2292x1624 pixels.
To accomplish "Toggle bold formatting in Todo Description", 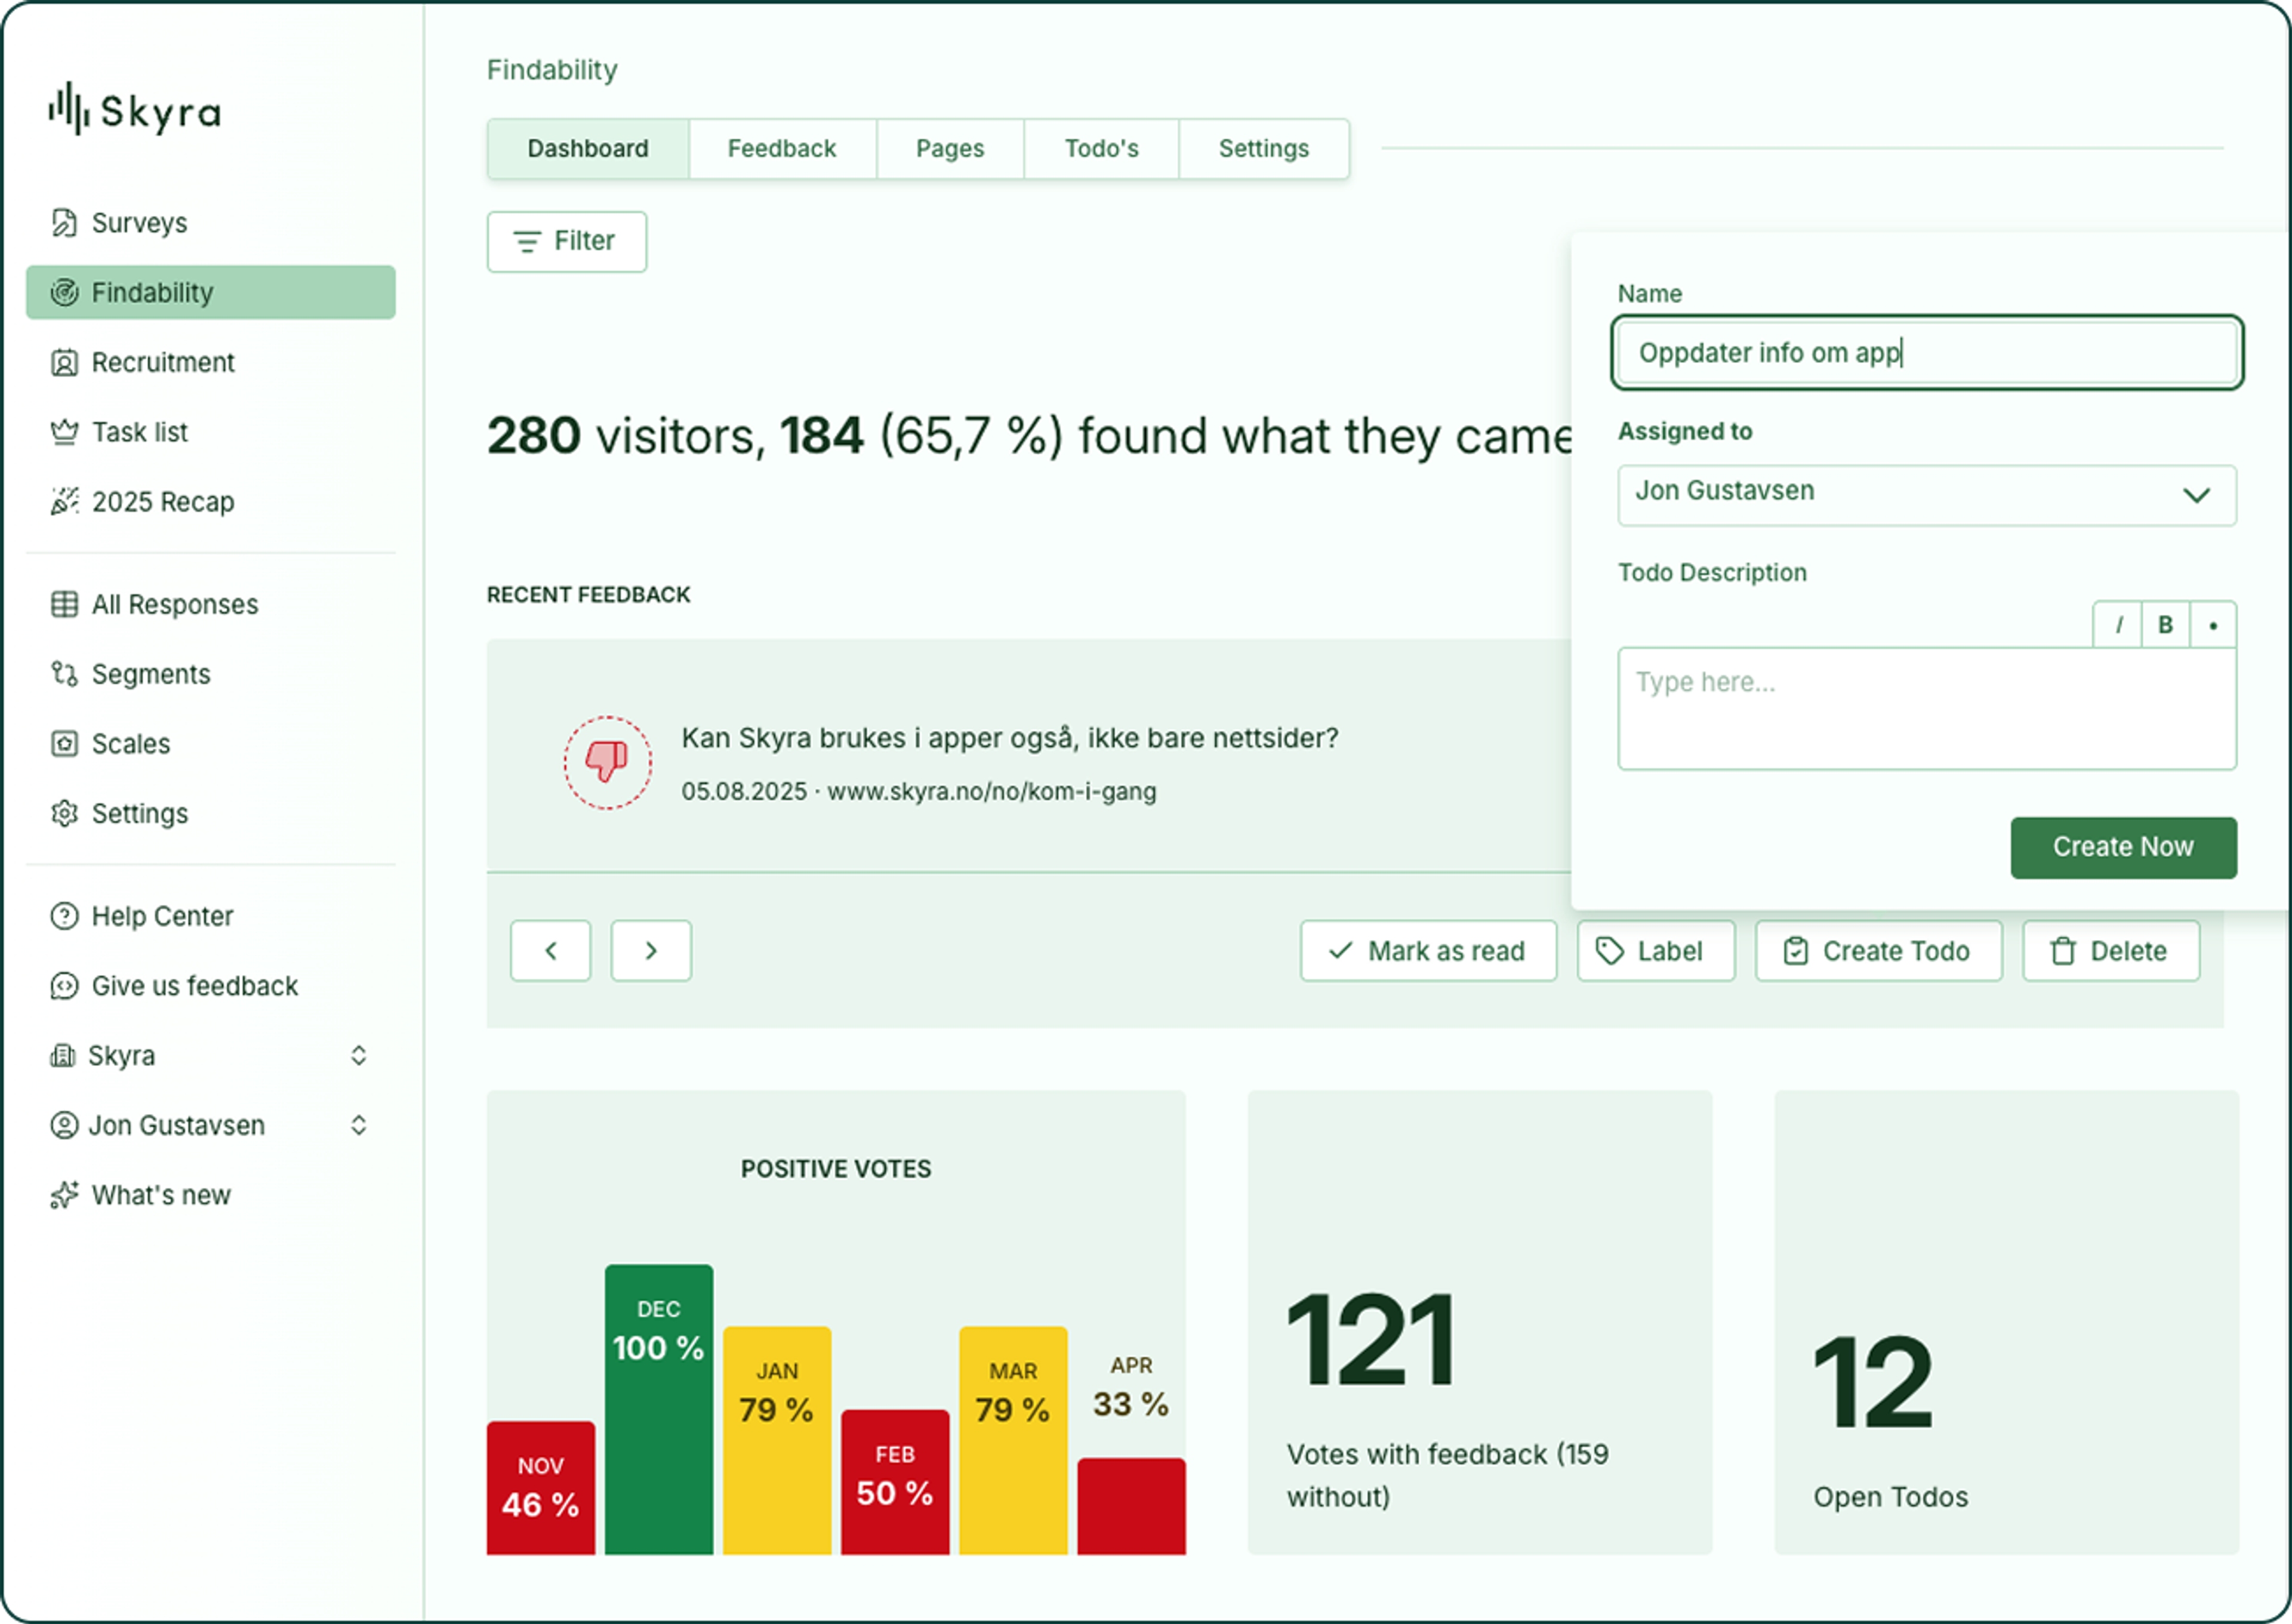I will click(x=2165, y=625).
